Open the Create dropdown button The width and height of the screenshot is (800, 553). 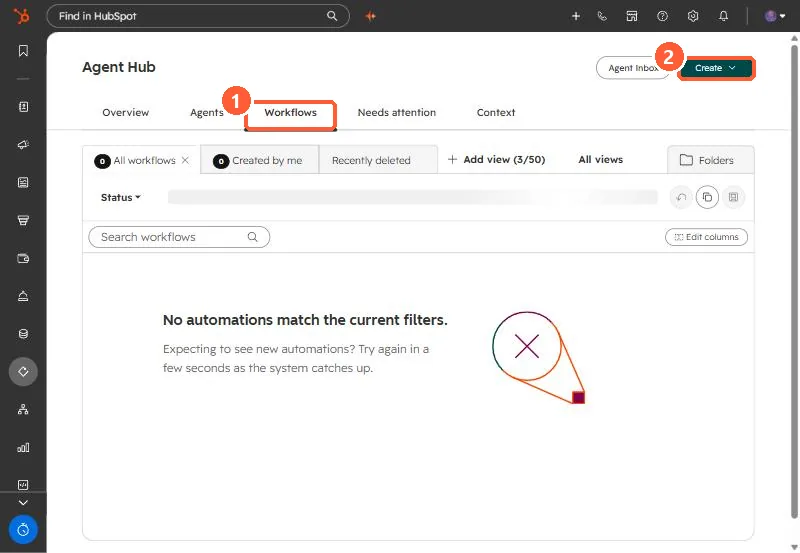(x=716, y=68)
